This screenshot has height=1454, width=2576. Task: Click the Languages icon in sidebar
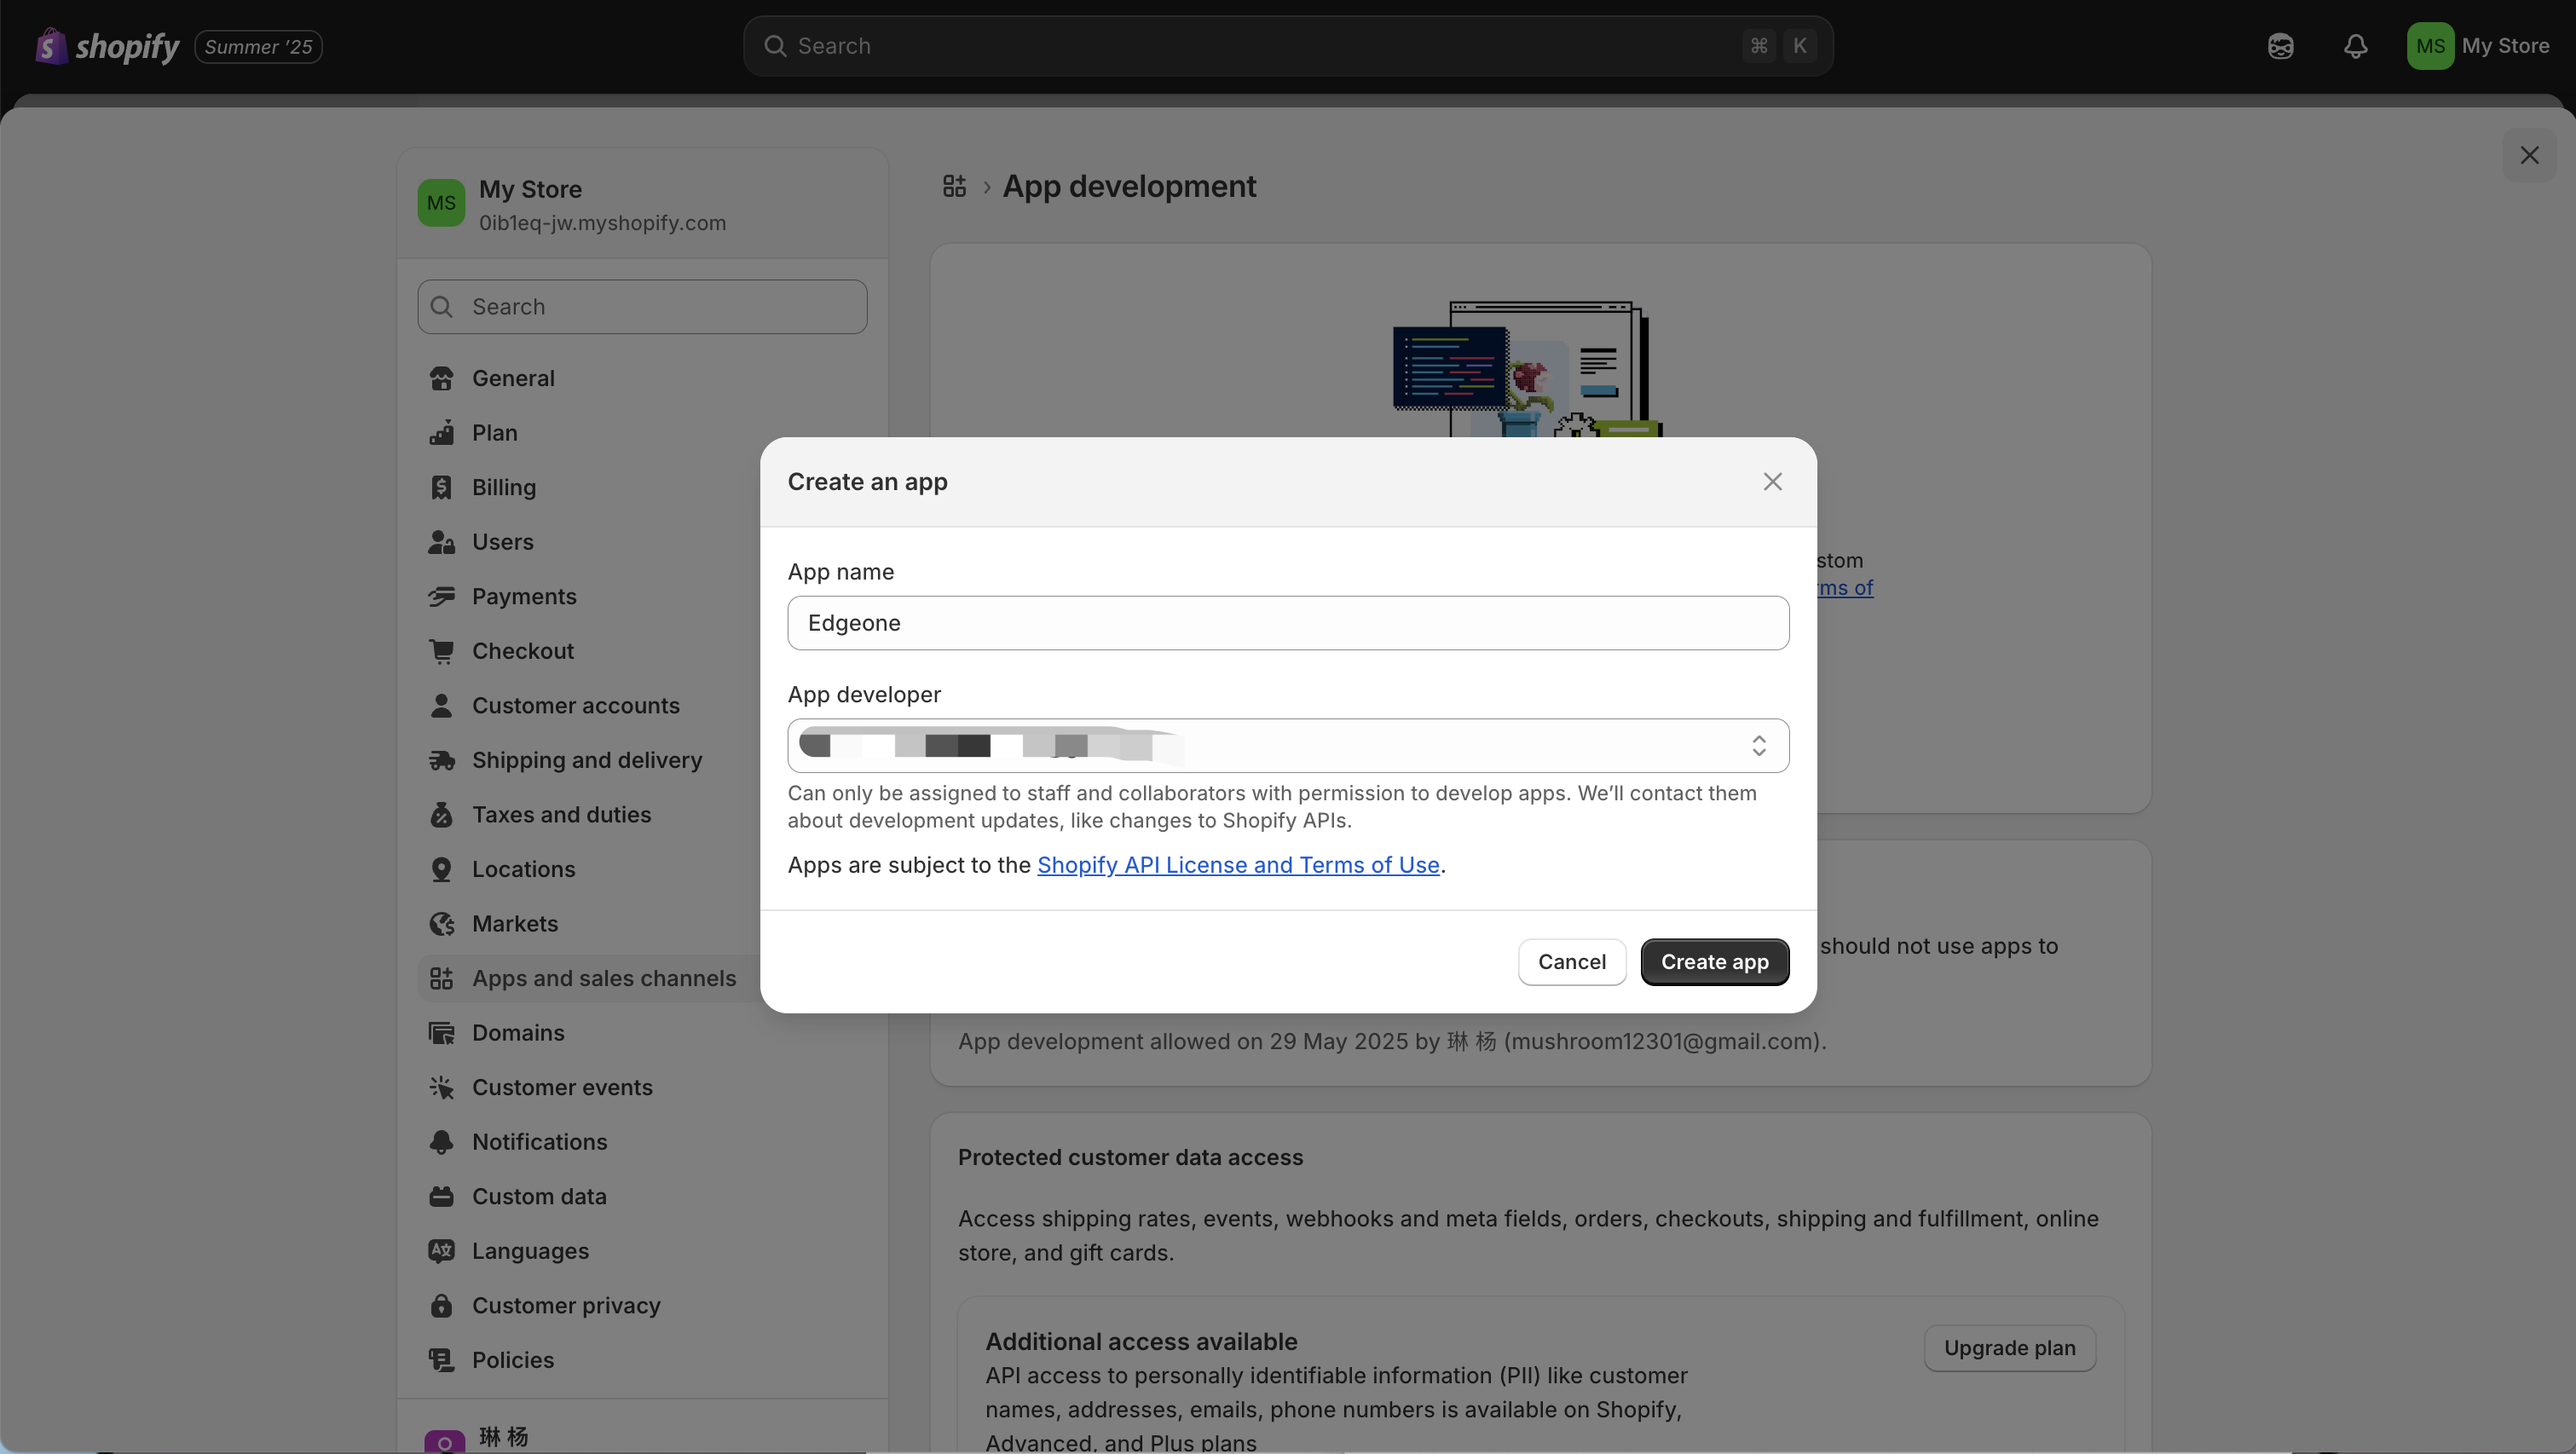(x=441, y=1251)
